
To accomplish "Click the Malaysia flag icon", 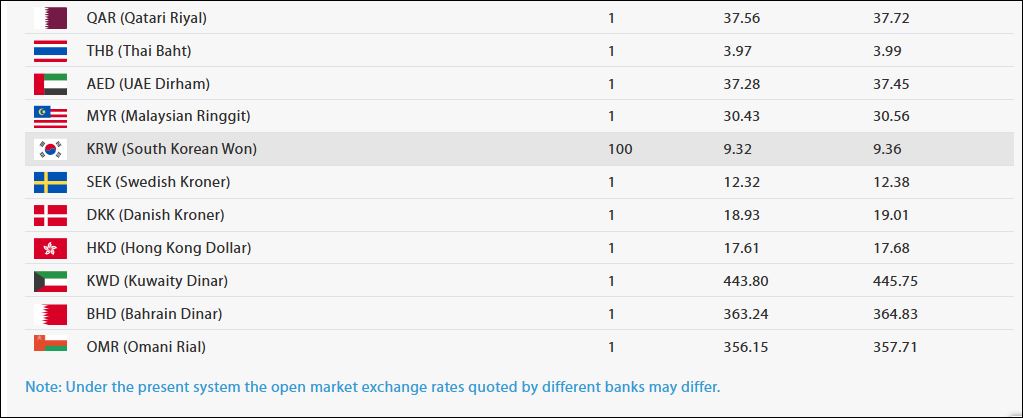I will (x=50, y=117).
